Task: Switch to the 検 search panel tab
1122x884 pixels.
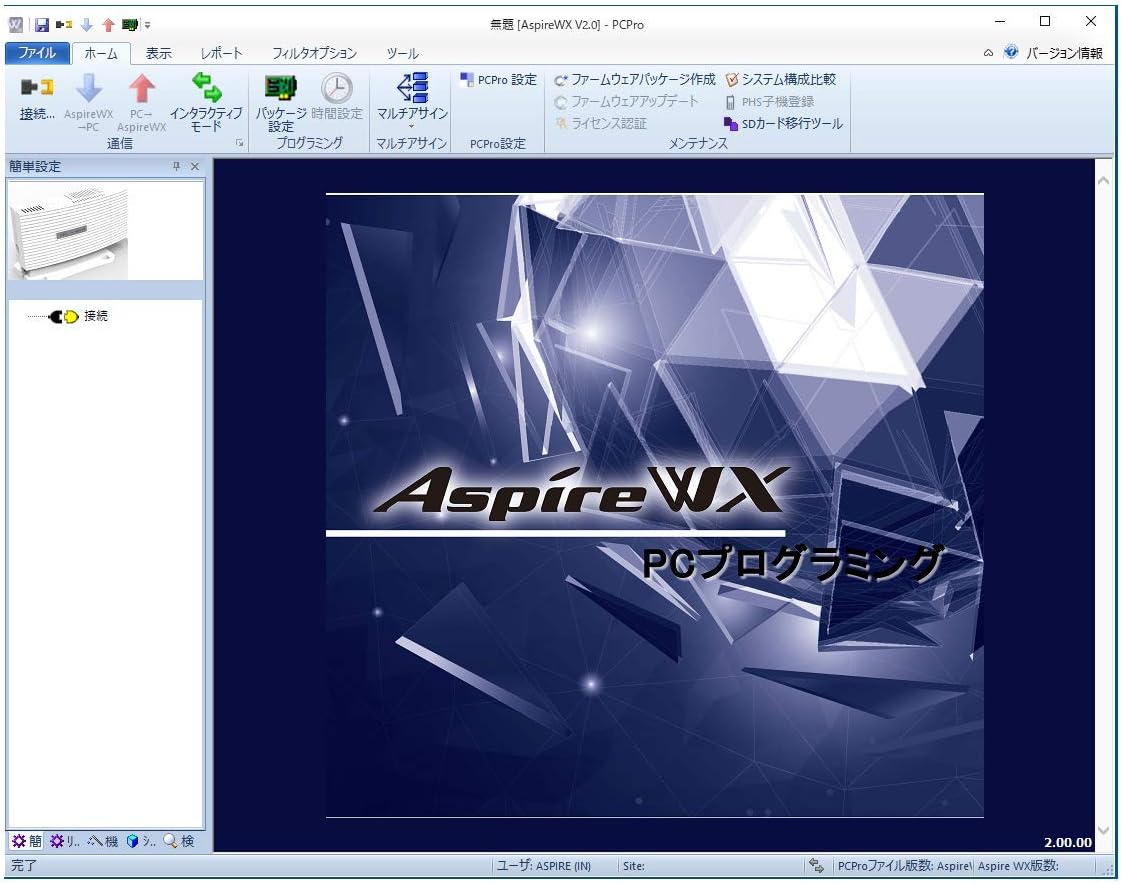Action: pos(179,841)
